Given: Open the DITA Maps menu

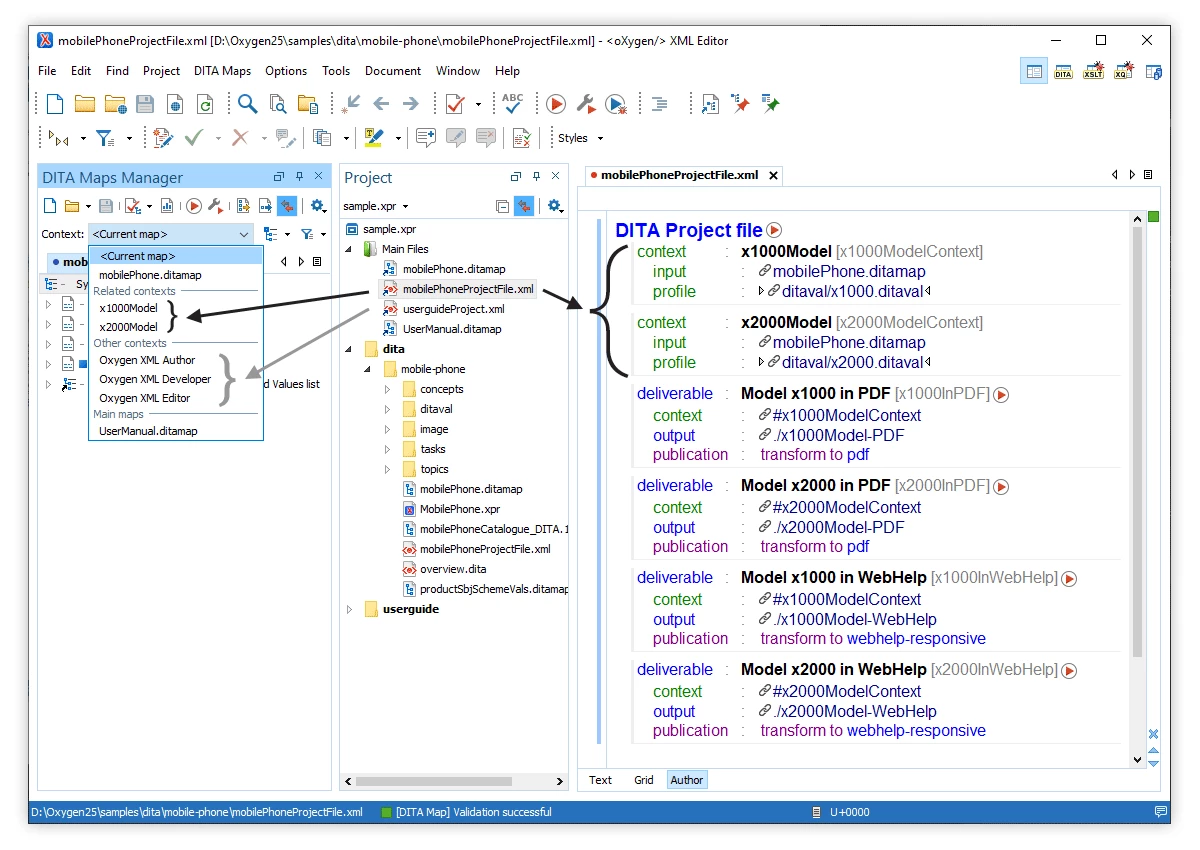Looking at the screenshot, I should [222, 71].
